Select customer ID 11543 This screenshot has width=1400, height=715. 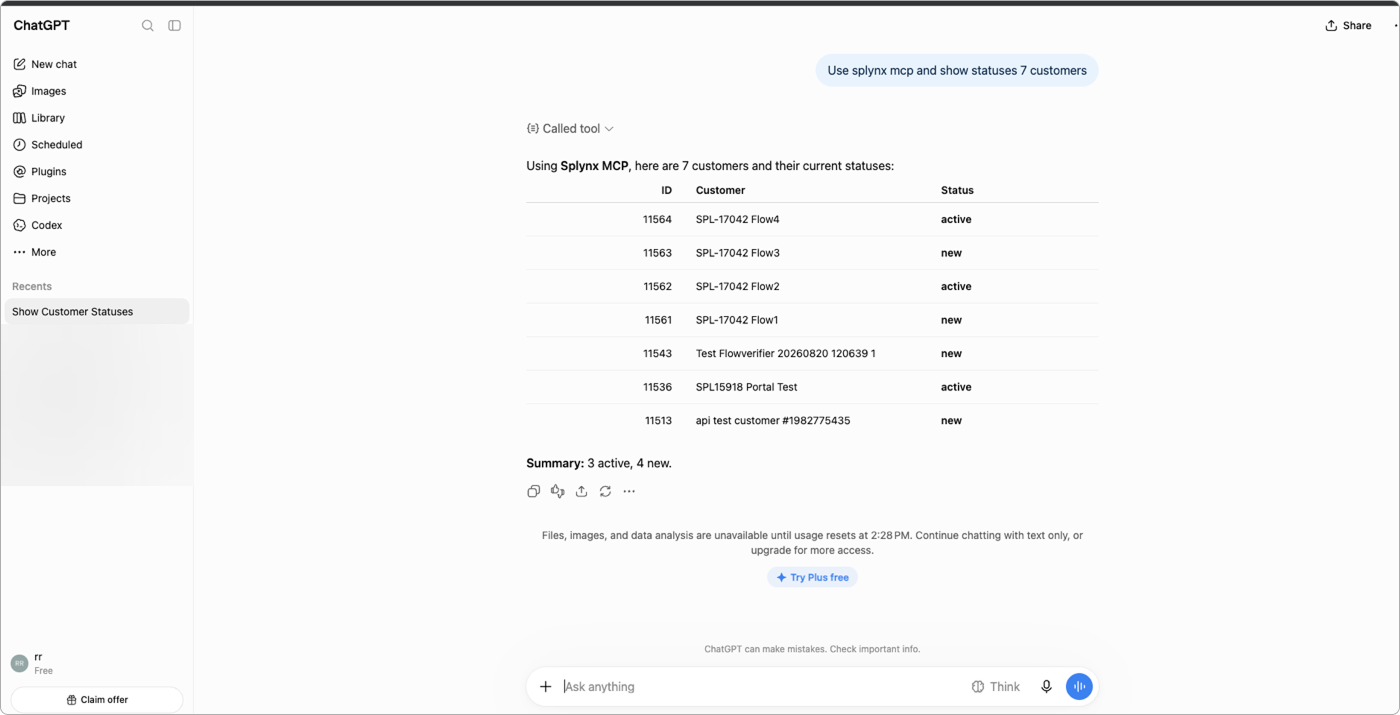(657, 354)
